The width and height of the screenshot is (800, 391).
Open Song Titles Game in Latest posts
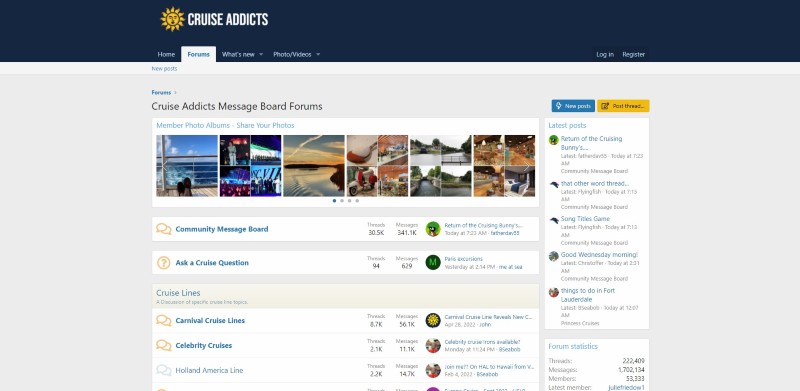point(585,219)
